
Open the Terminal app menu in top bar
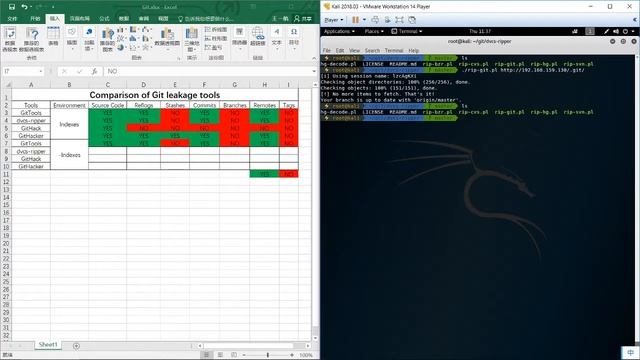coord(407,31)
